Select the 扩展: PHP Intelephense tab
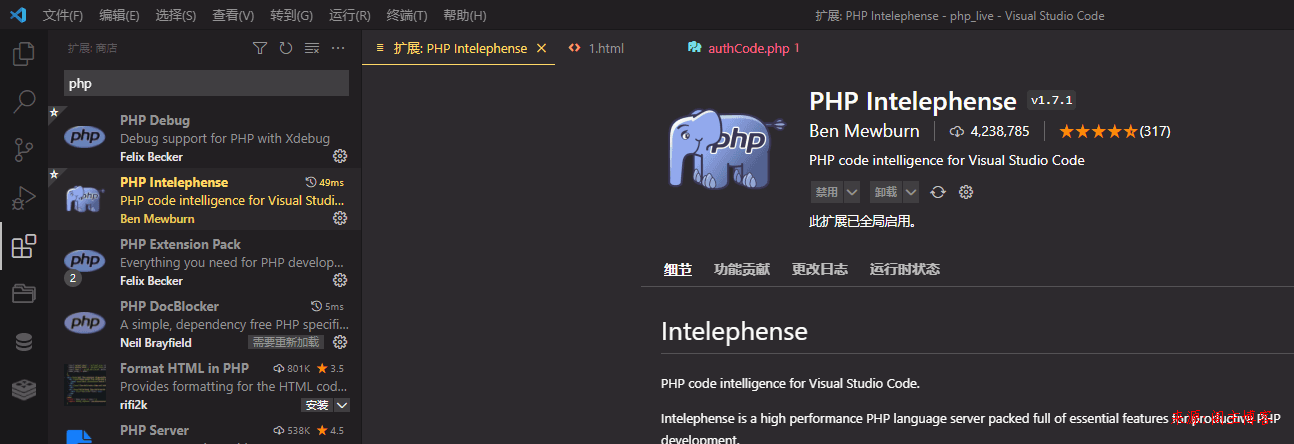This screenshot has height=444, width=1294. click(458, 48)
